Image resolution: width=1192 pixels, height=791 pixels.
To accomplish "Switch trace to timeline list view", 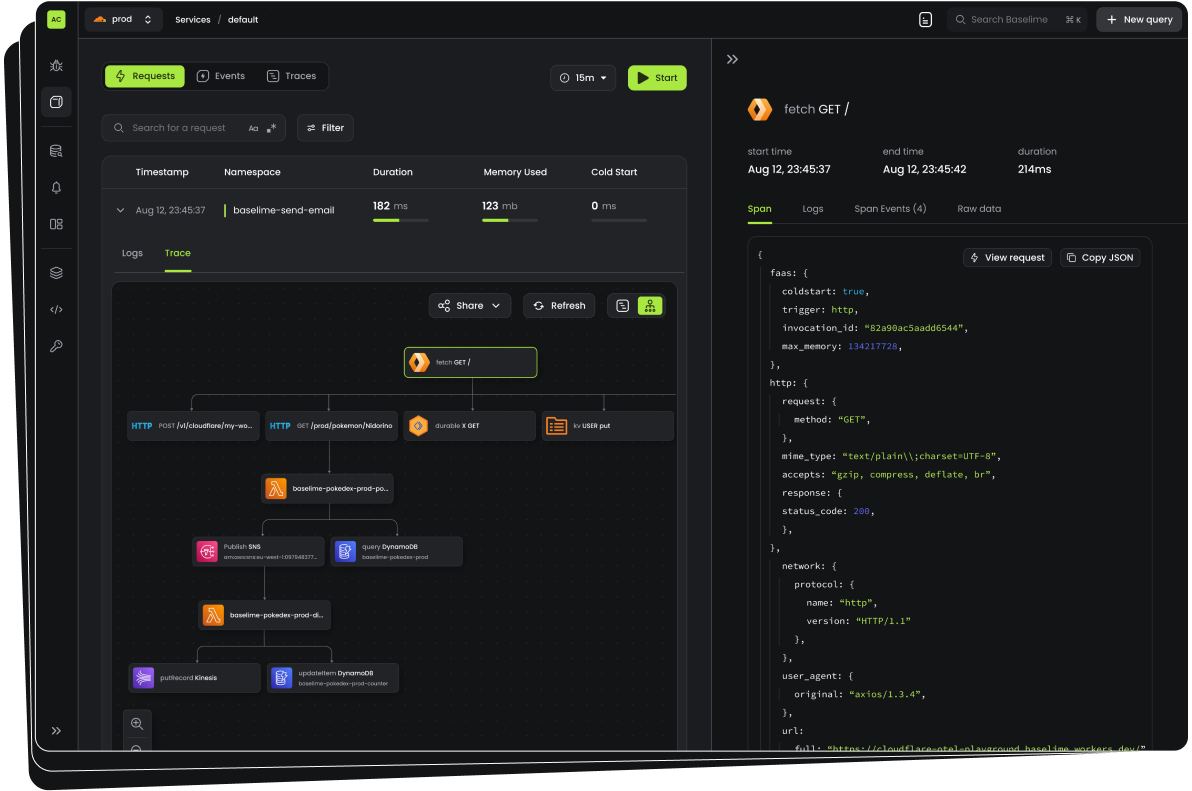I will 622,306.
